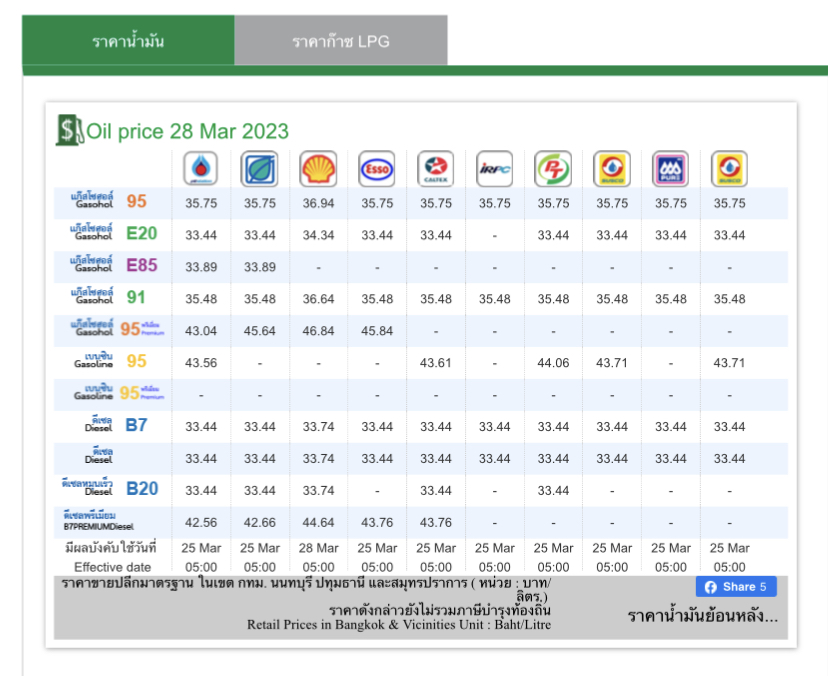This screenshot has height=676, width=828.
Task: Click the Susco logo in the last column
Action: (x=729, y=168)
